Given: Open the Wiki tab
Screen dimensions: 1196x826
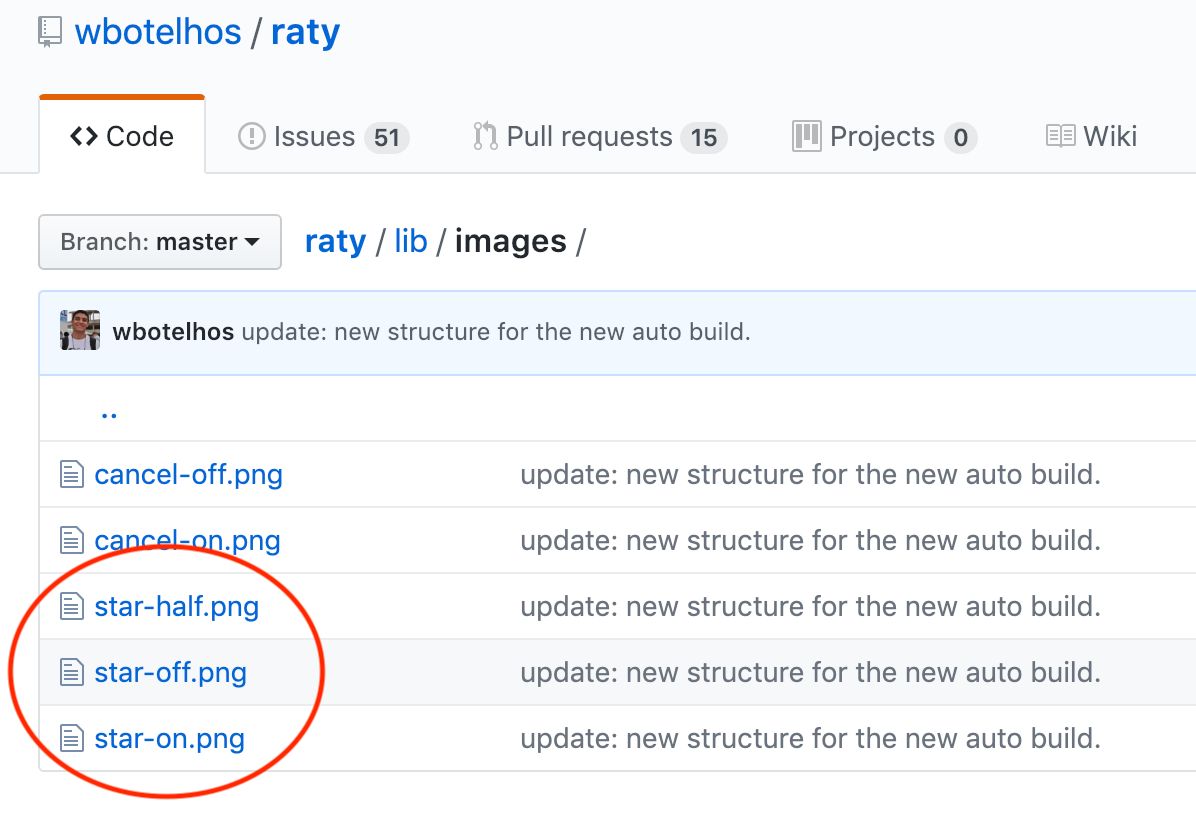Looking at the screenshot, I should click(x=1091, y=136).
